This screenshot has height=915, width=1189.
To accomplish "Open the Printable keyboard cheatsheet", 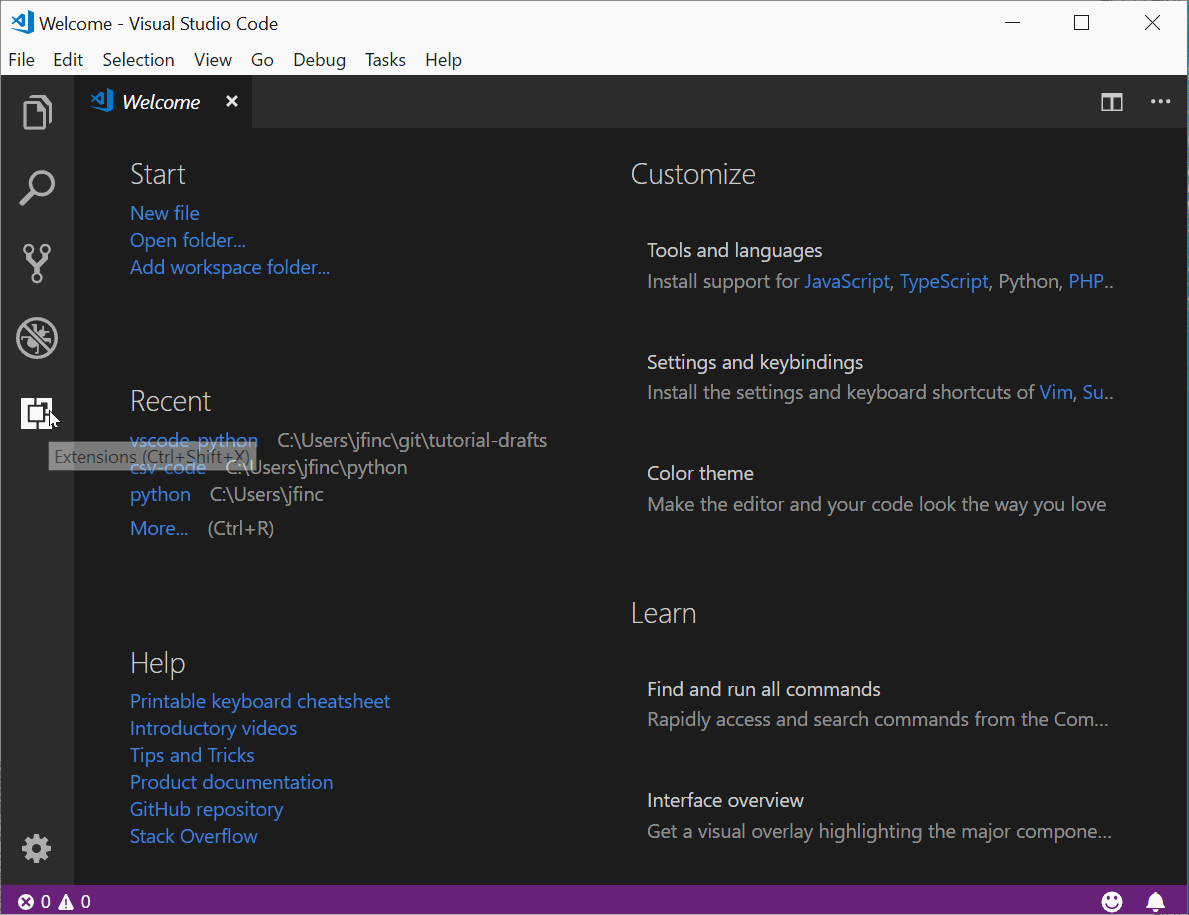I will 259,701.
